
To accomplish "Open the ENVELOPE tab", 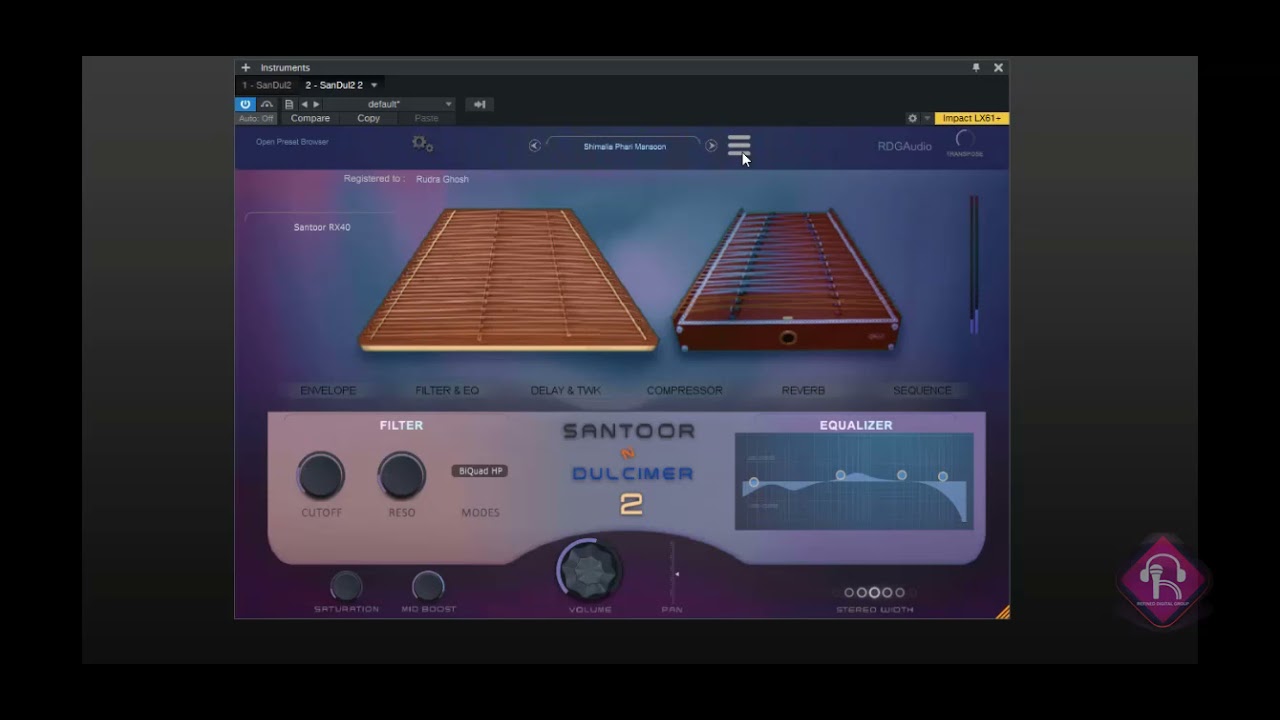I will click(x=328, y=390).
